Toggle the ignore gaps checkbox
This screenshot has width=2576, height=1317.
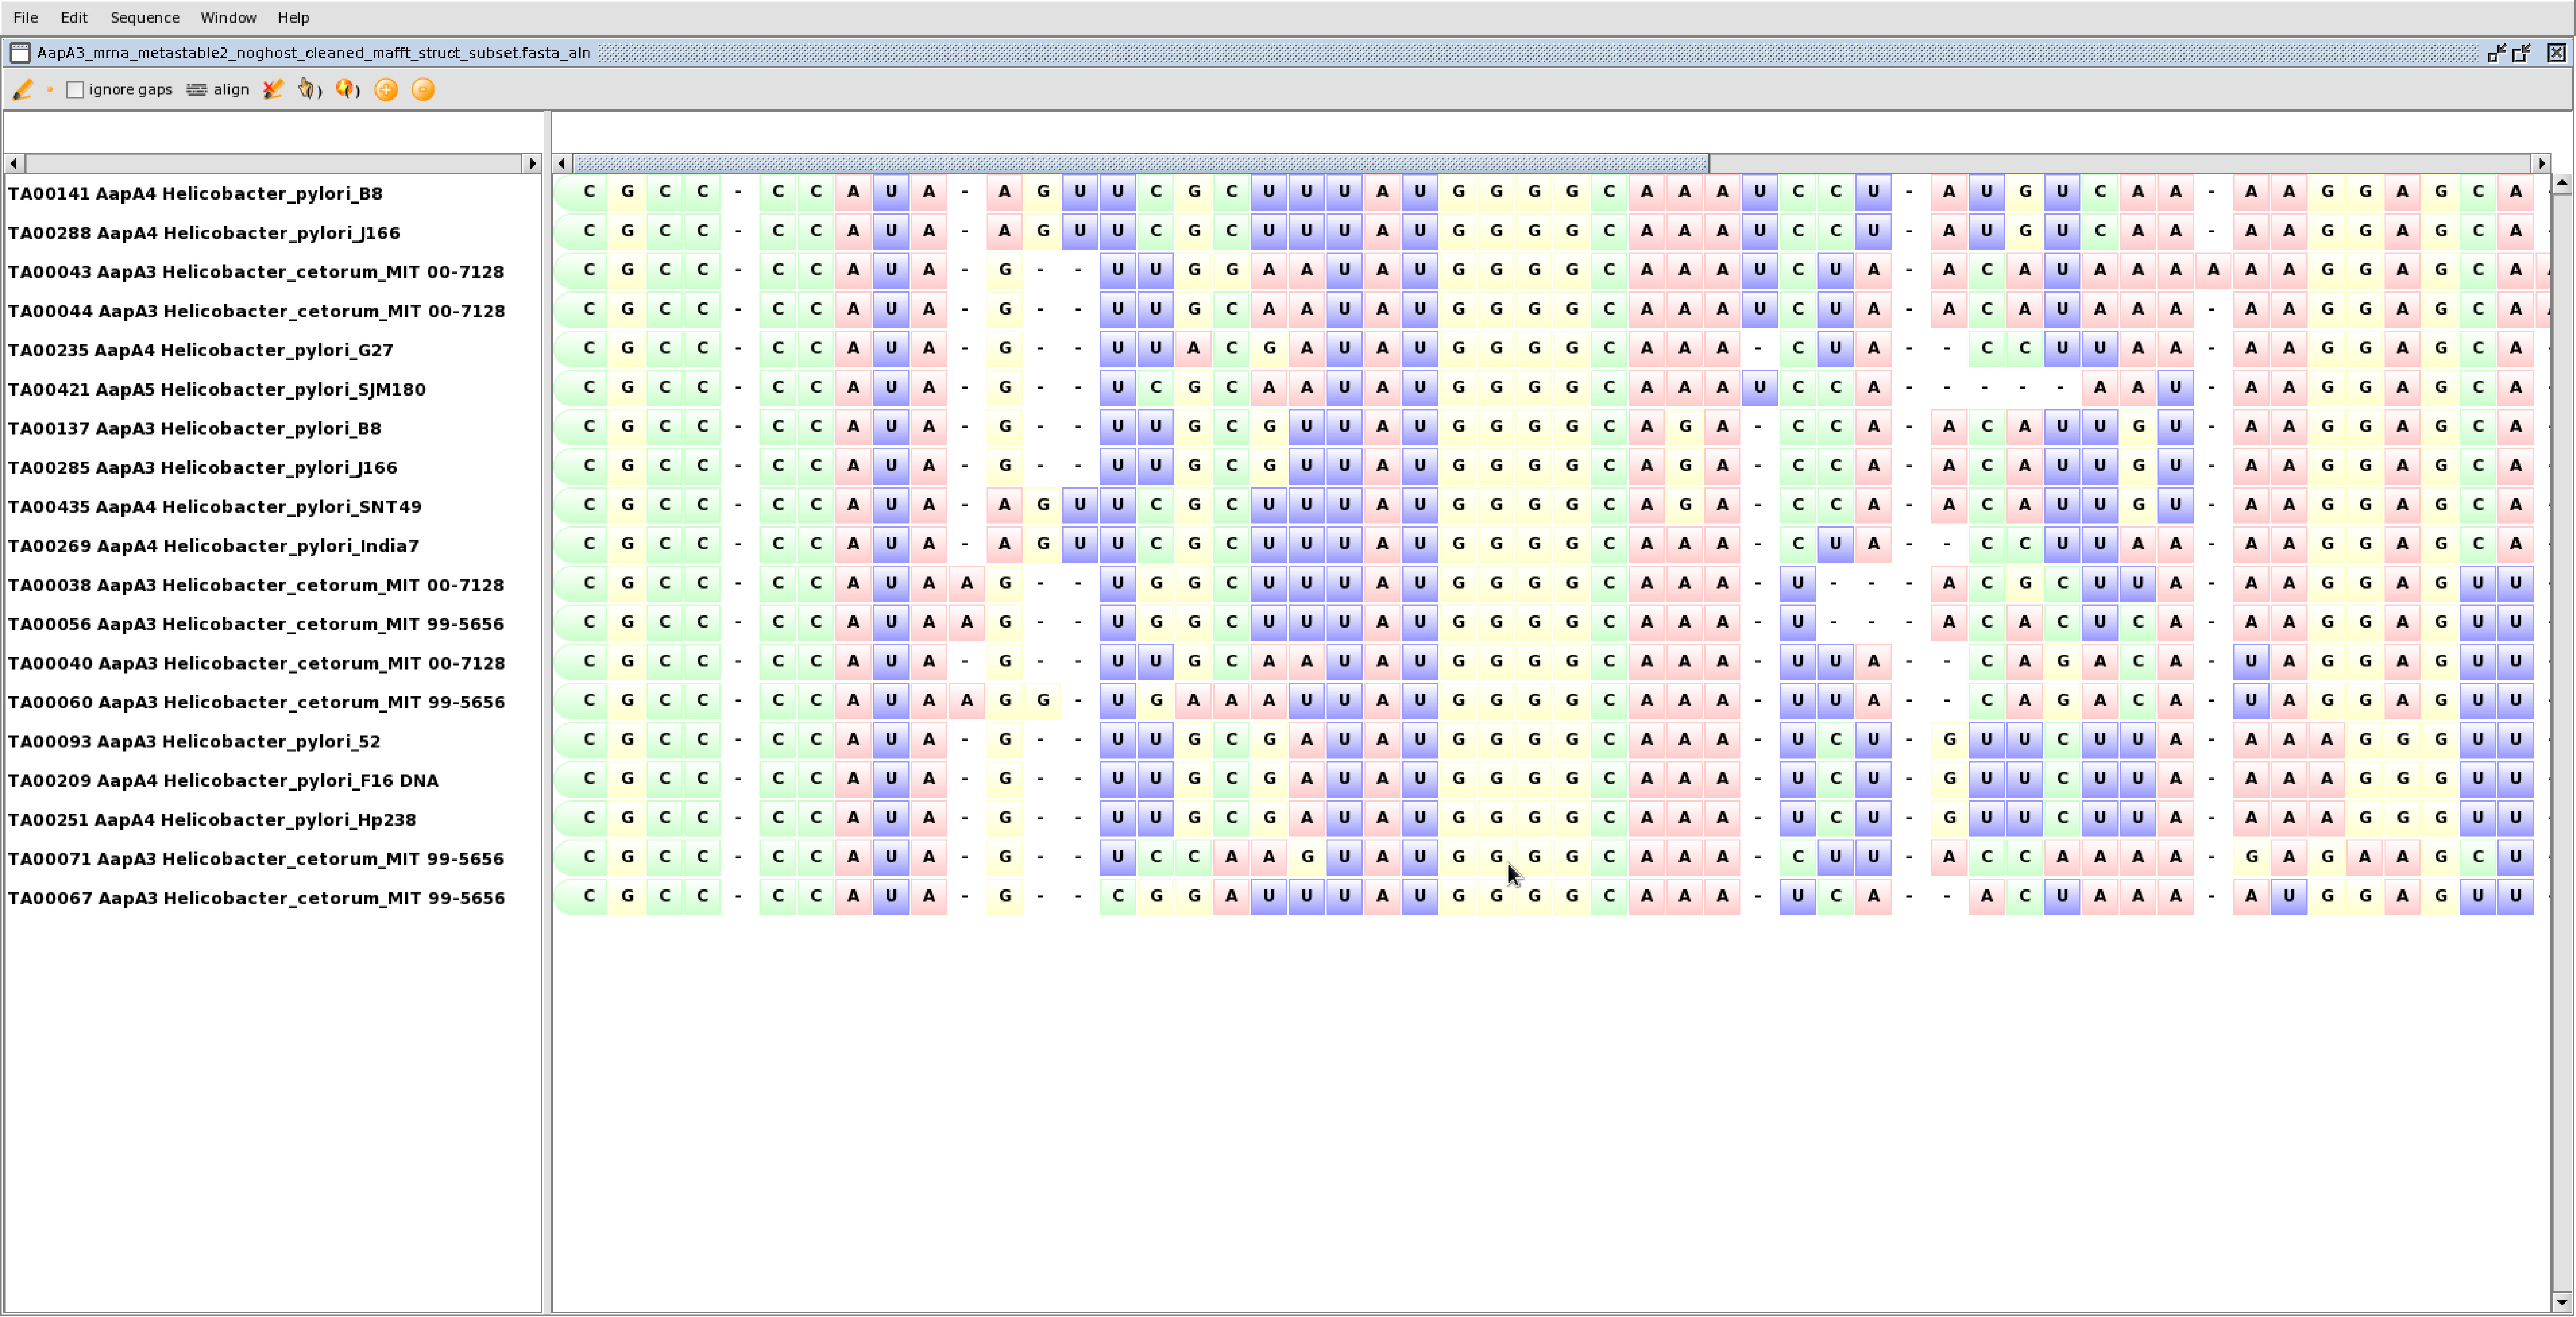pos(75,90)
